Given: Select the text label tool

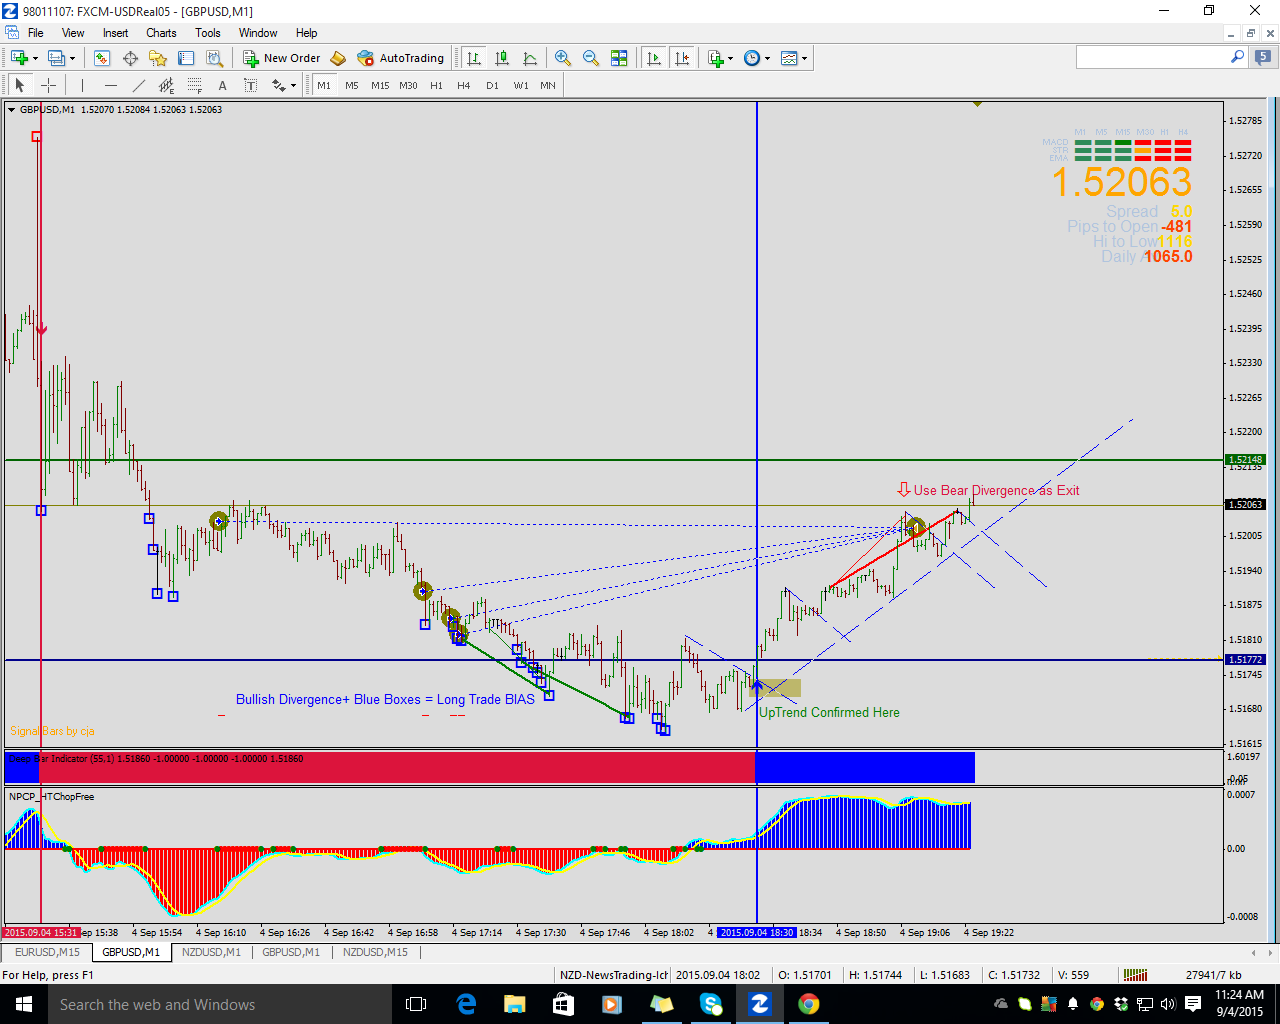Looking at the screenshot, I should point(250,85).
